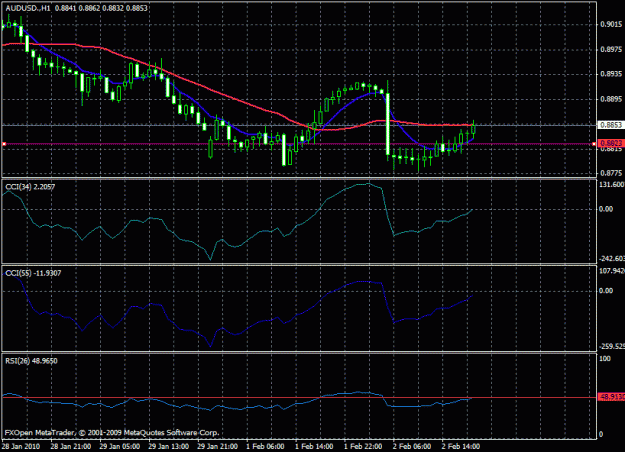Click the 0.8935 price scale value
This screenshot has width=625, height=452.
point(611,74)
